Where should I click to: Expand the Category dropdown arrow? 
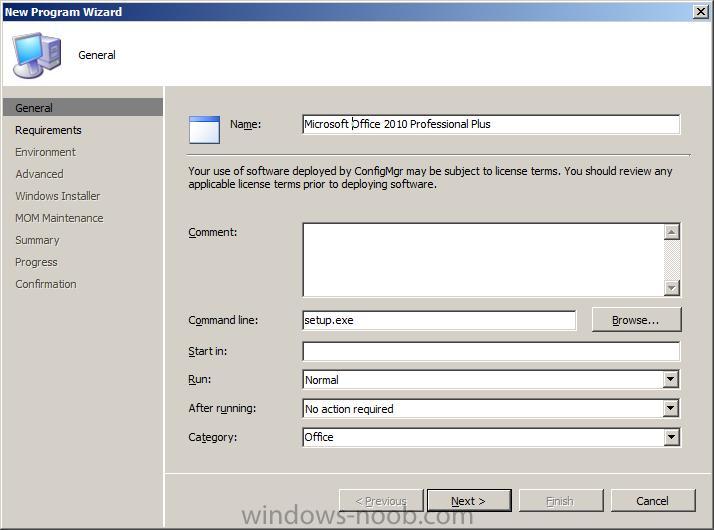click(x=670, y=437)
